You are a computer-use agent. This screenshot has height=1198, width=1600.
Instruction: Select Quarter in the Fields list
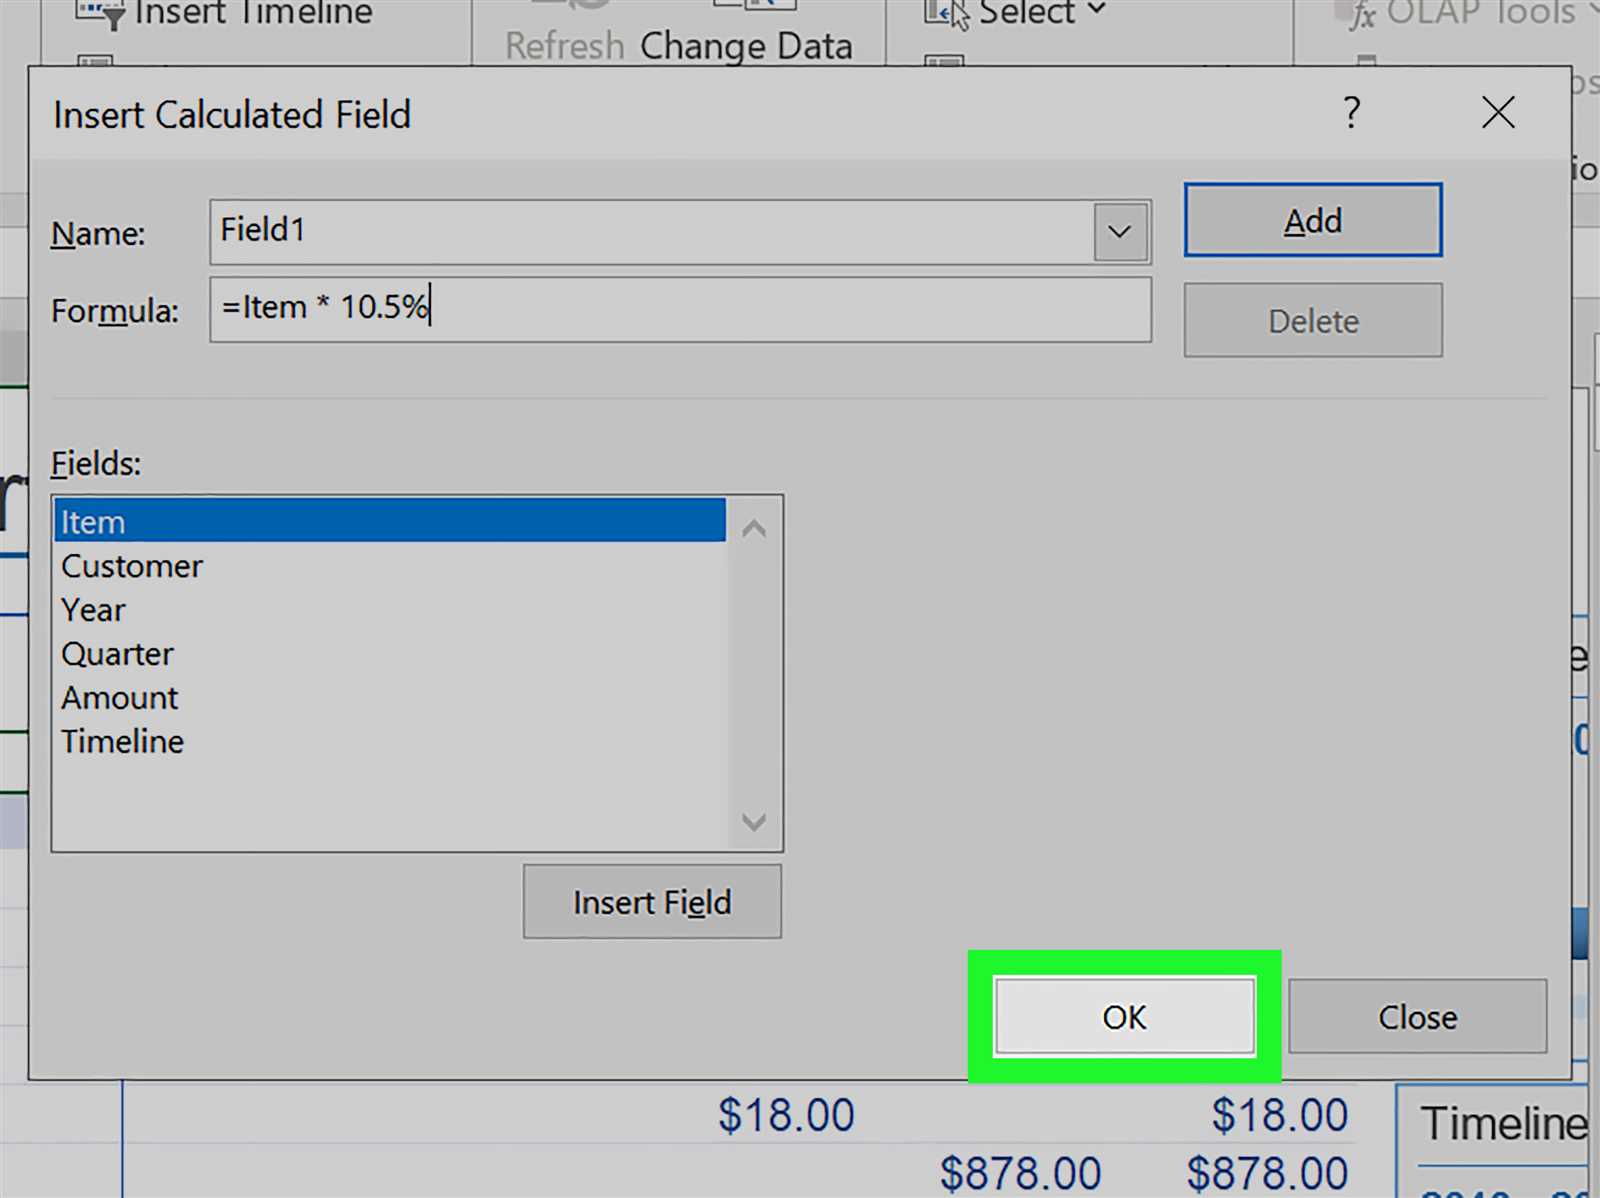click(390, 654)
